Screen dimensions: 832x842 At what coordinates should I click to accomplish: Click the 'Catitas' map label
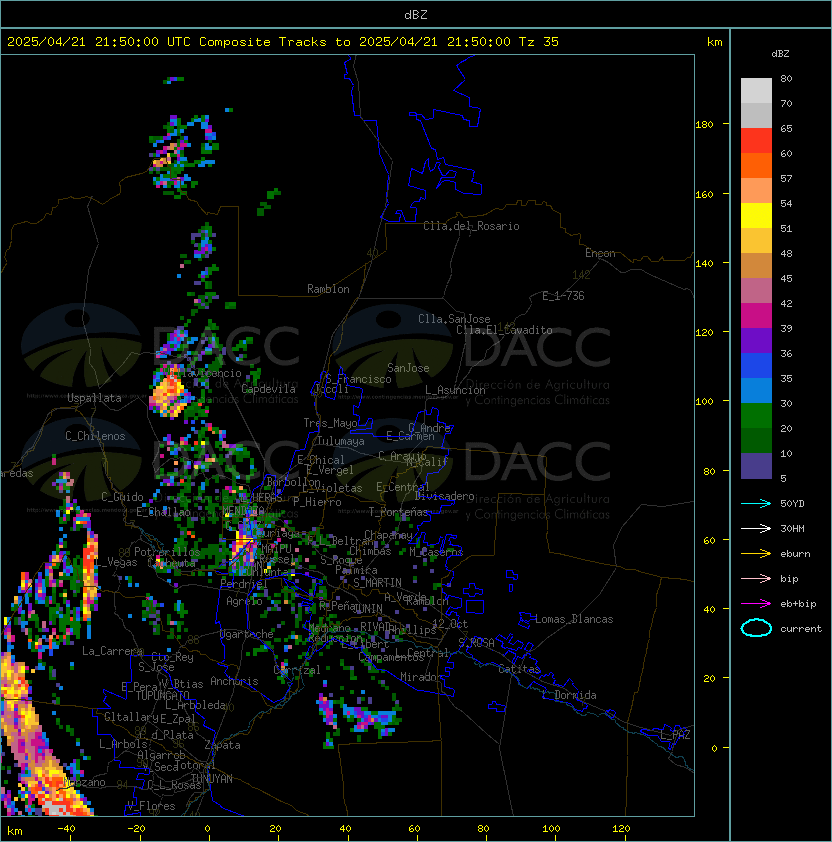pyautogui.click(x=519, y=669)
